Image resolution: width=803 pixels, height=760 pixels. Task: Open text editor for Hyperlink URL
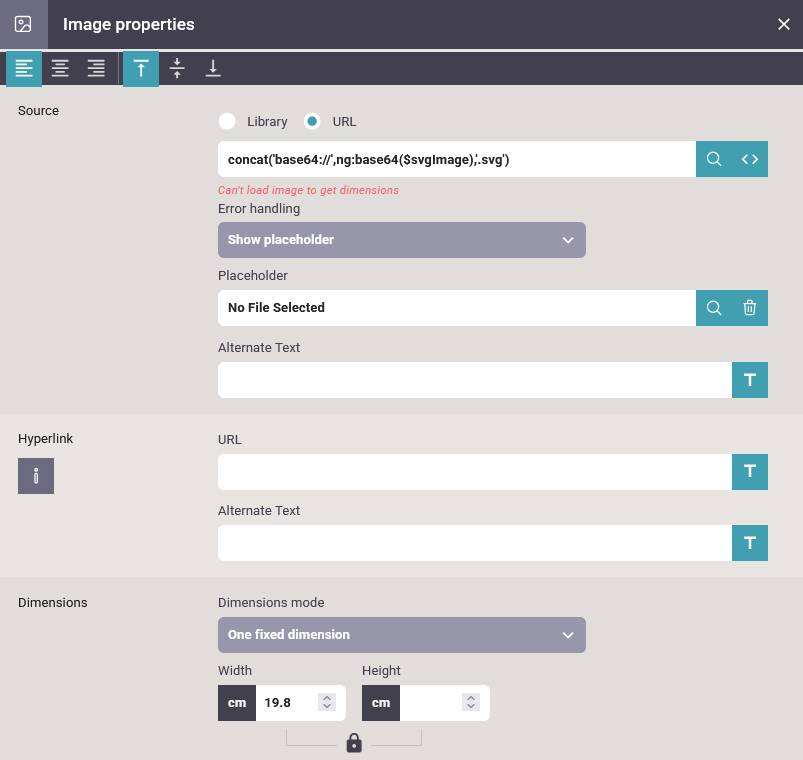point(750,471)
